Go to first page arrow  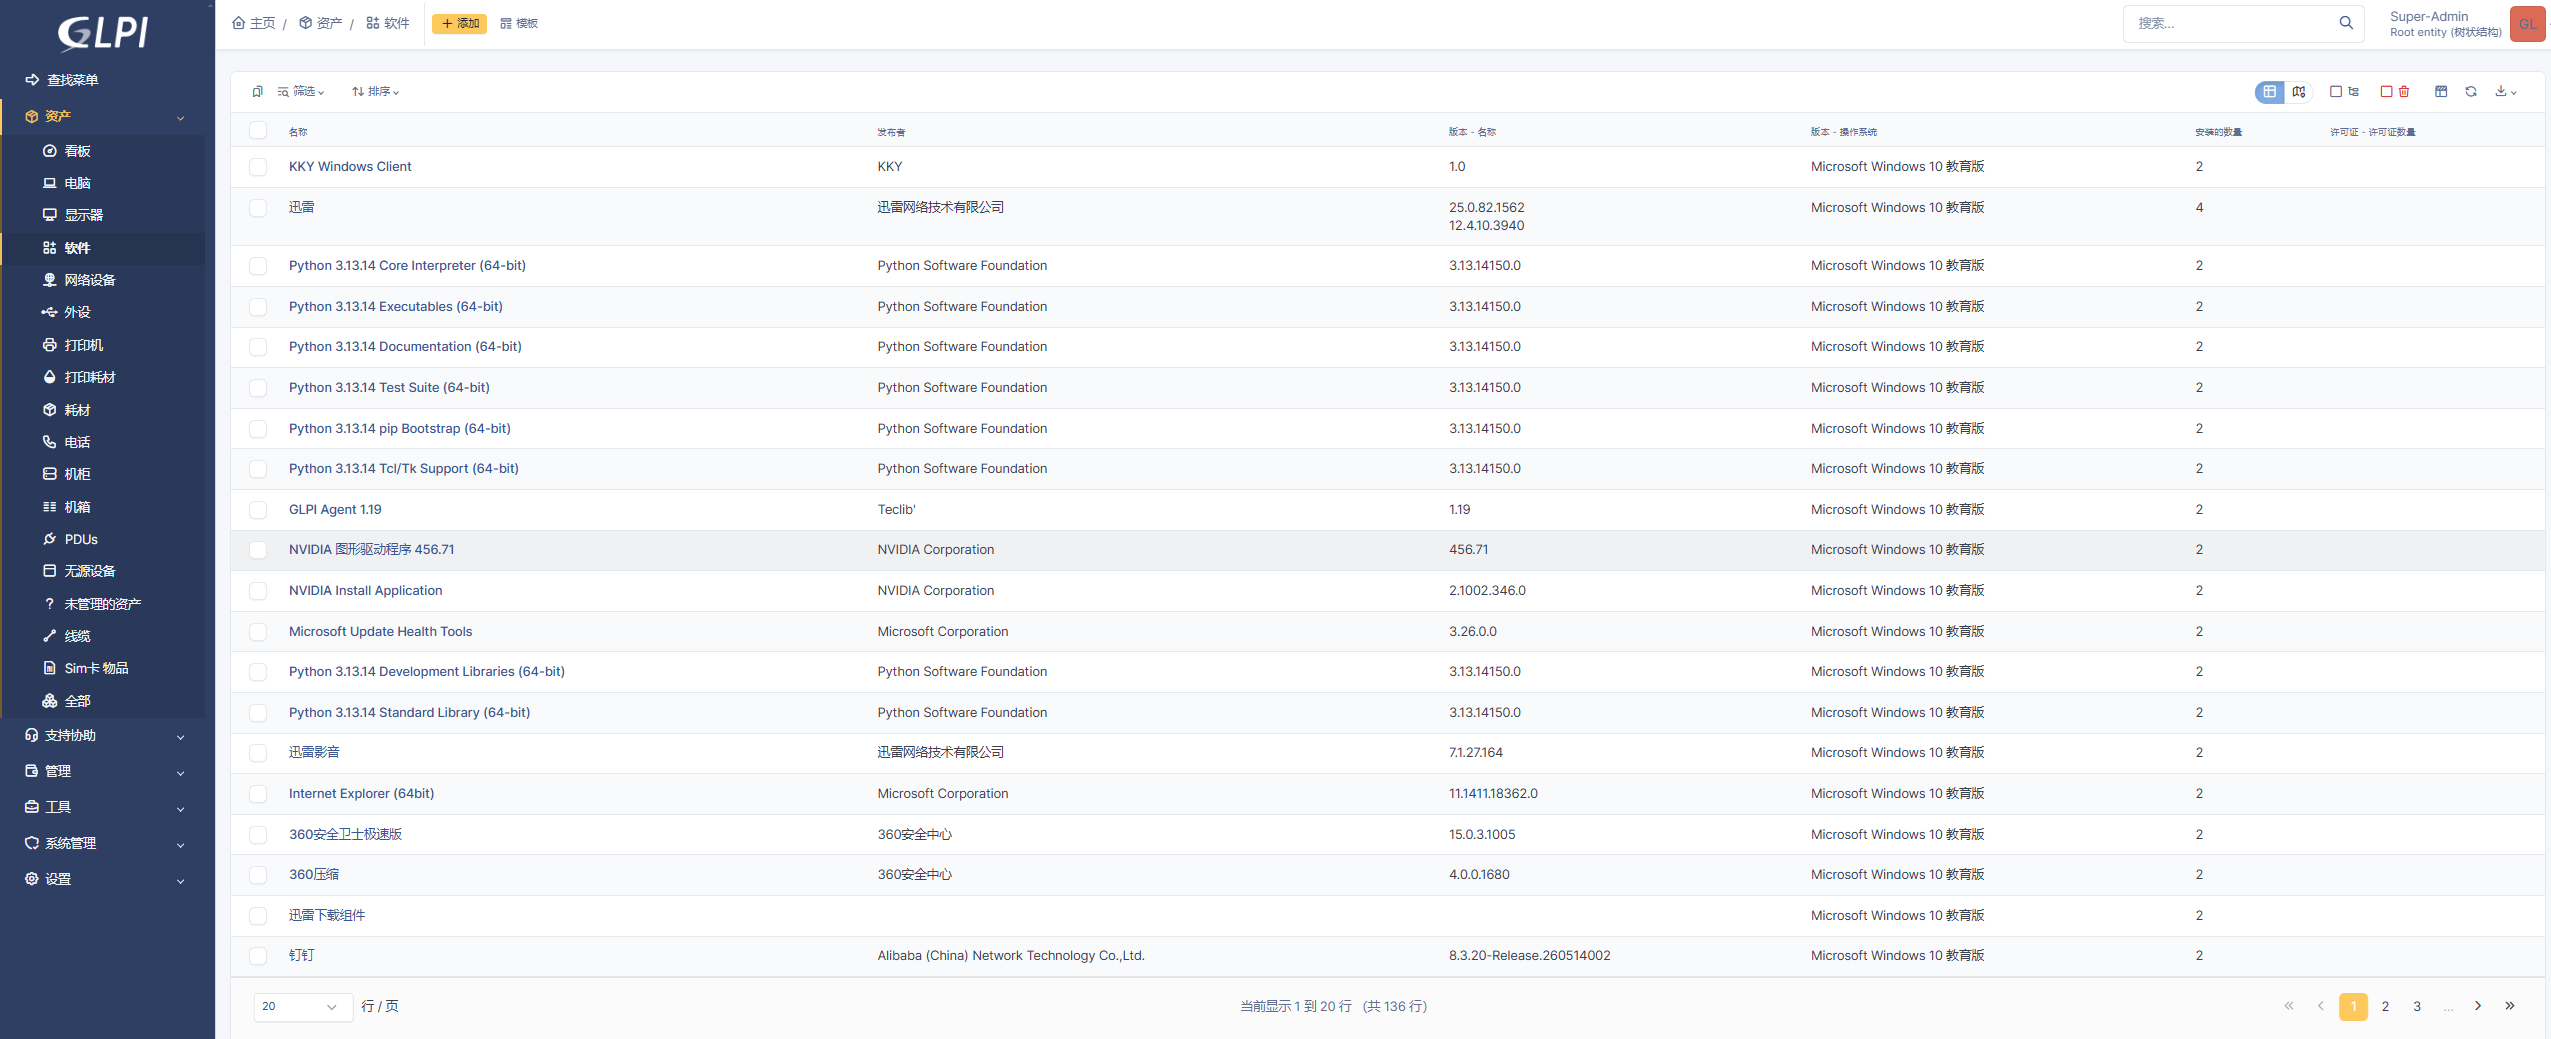tap(2289, 1006)
